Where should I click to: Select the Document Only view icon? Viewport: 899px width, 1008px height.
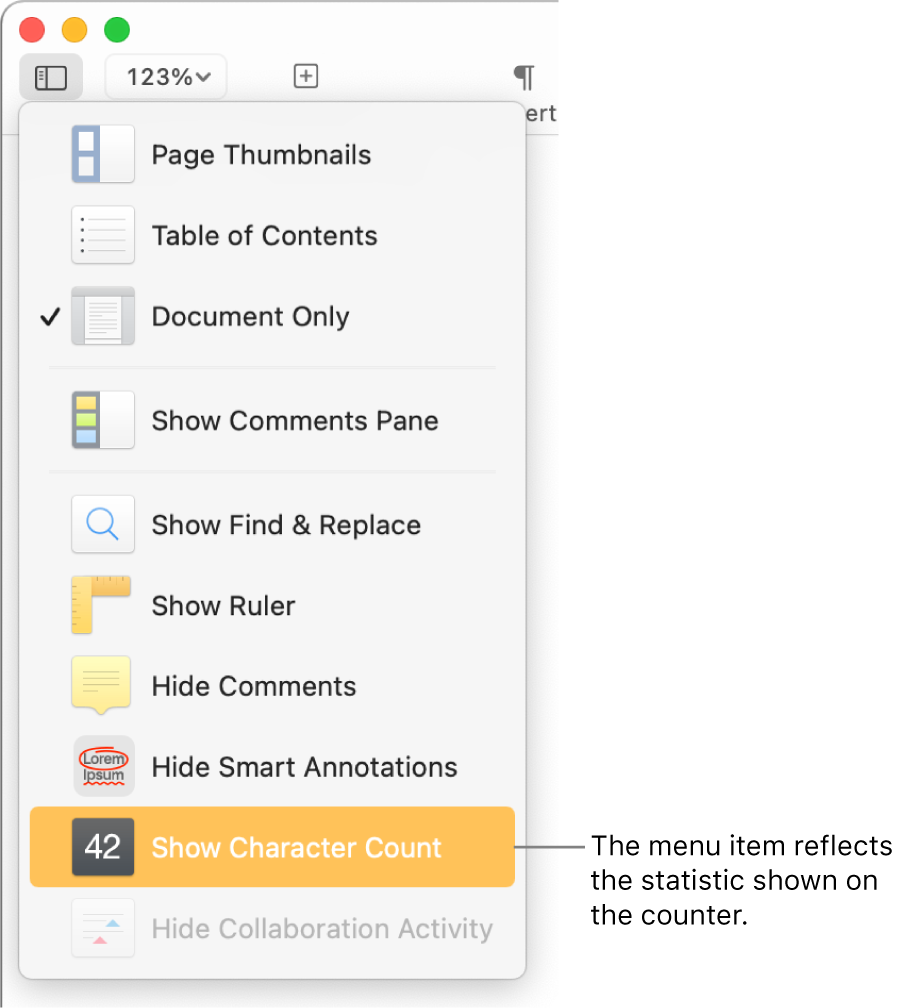pyautogui.click(x=103, y=316)
